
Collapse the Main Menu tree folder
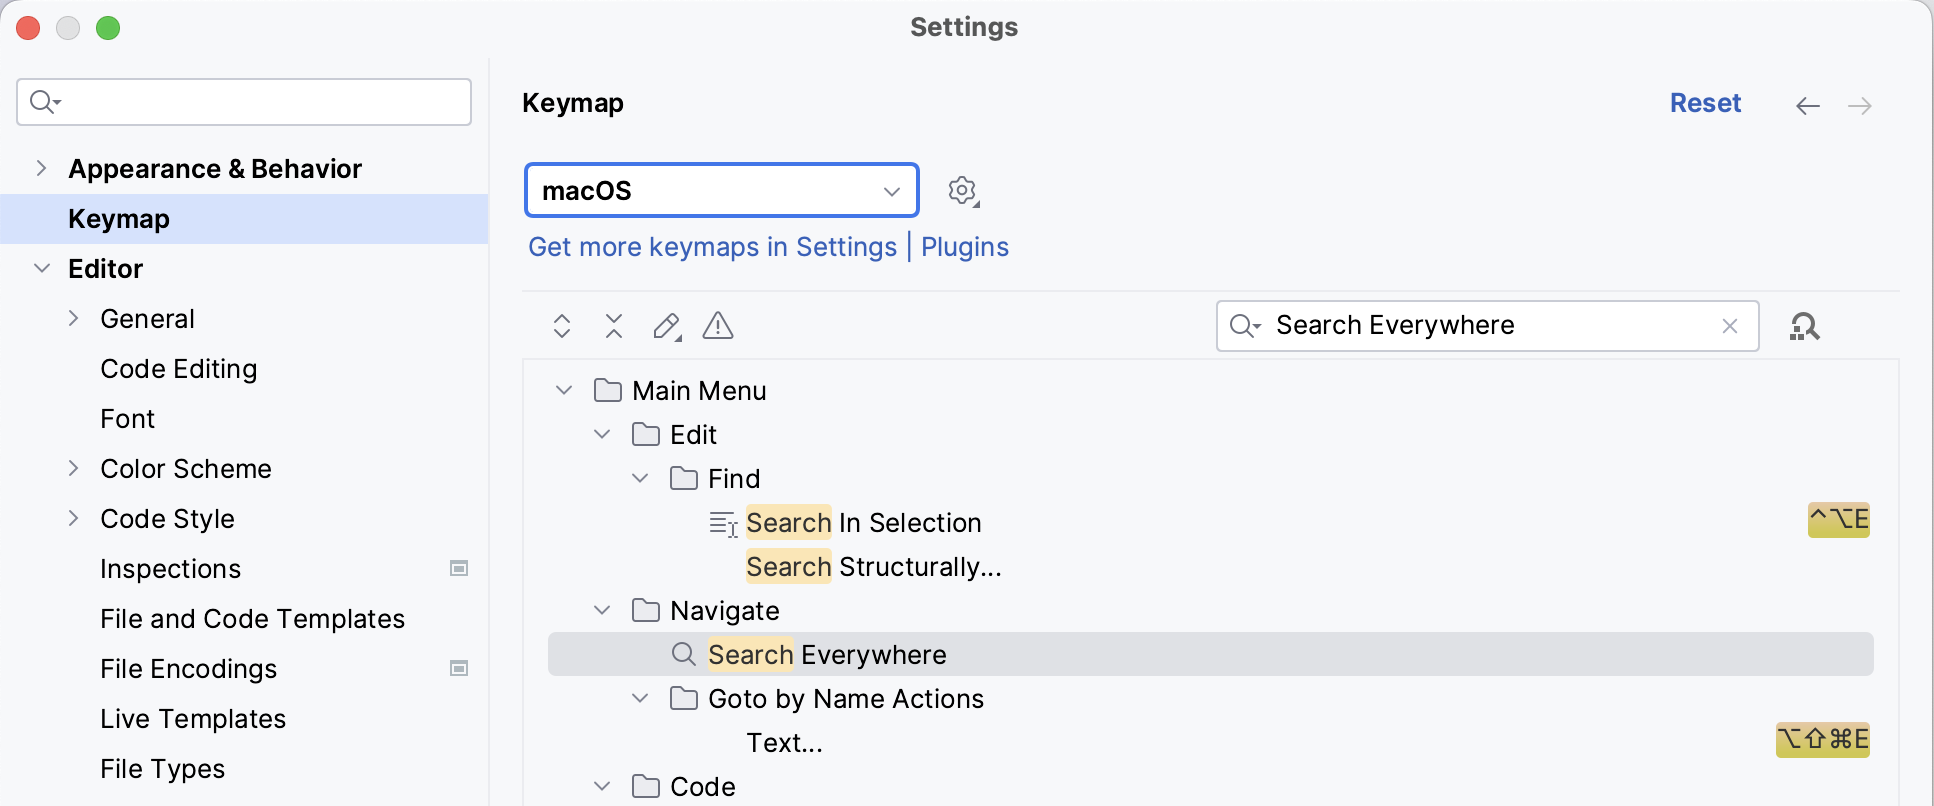click(x=564, y=391)
